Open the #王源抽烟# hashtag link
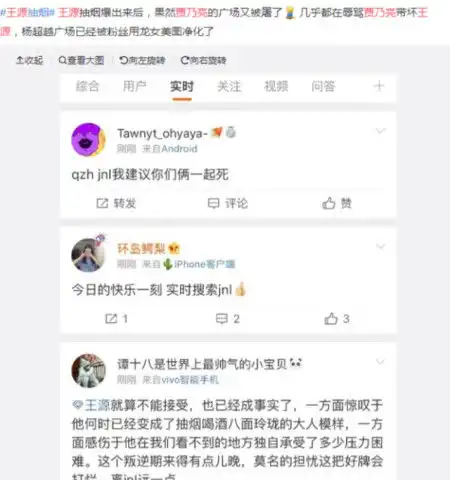This screenshot has height=480, width=450. (27, 13)
